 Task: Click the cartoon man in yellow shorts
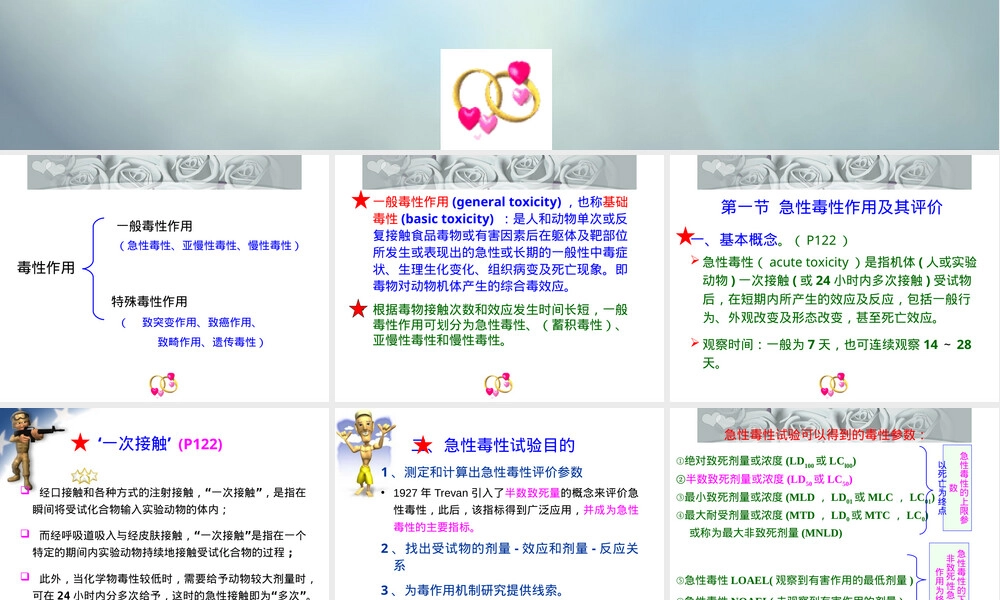(x=365, y=453)
